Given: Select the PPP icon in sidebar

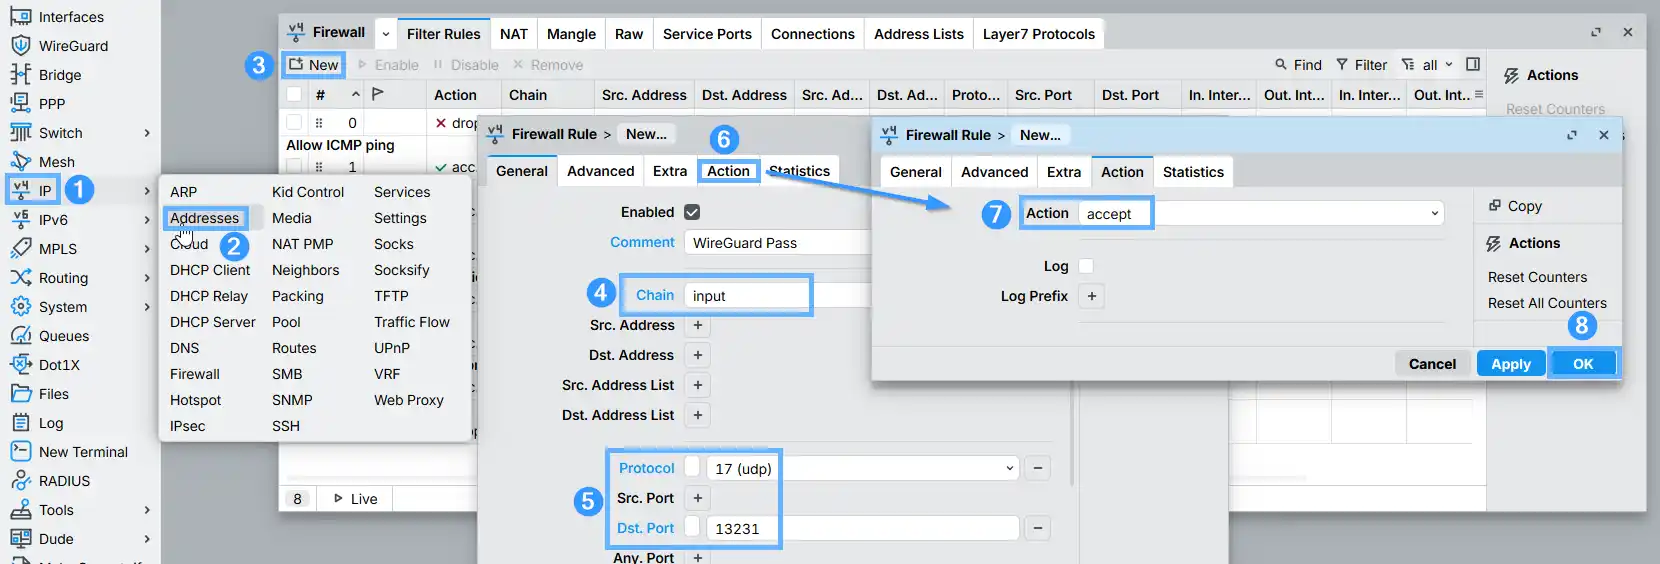Looking at the screenshot, I should point(20,104).
